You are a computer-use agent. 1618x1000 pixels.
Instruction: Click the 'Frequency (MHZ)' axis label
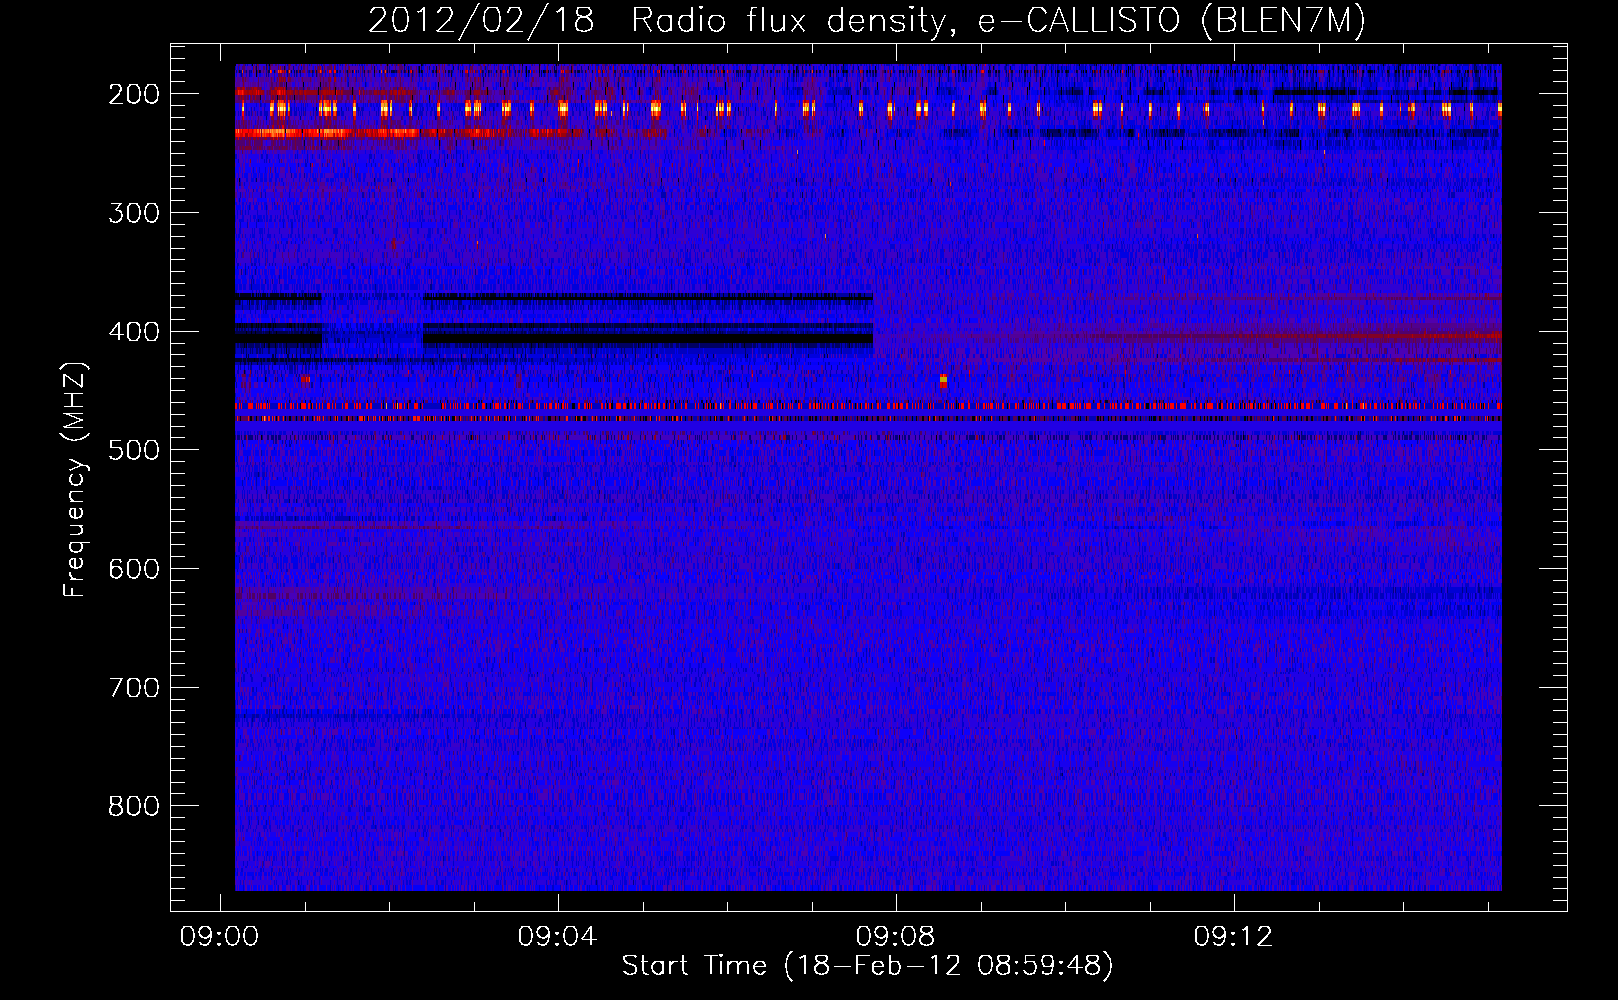[x=75, y=479]
